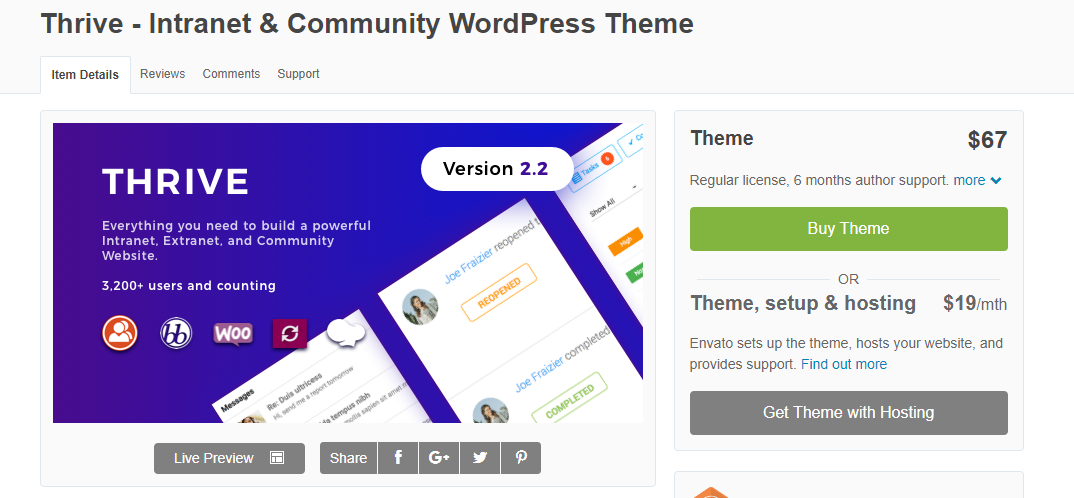
Task: Click the Share label button
Action: pyautogui.click(x=349, y=458)
